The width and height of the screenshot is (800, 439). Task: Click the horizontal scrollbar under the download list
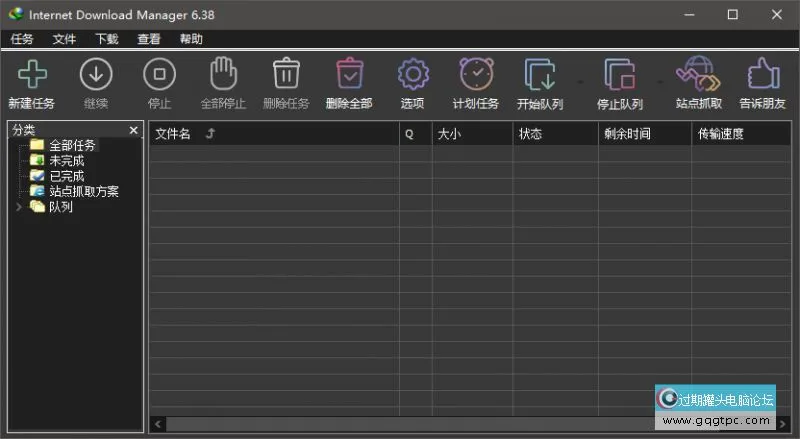tap(400, 424)
